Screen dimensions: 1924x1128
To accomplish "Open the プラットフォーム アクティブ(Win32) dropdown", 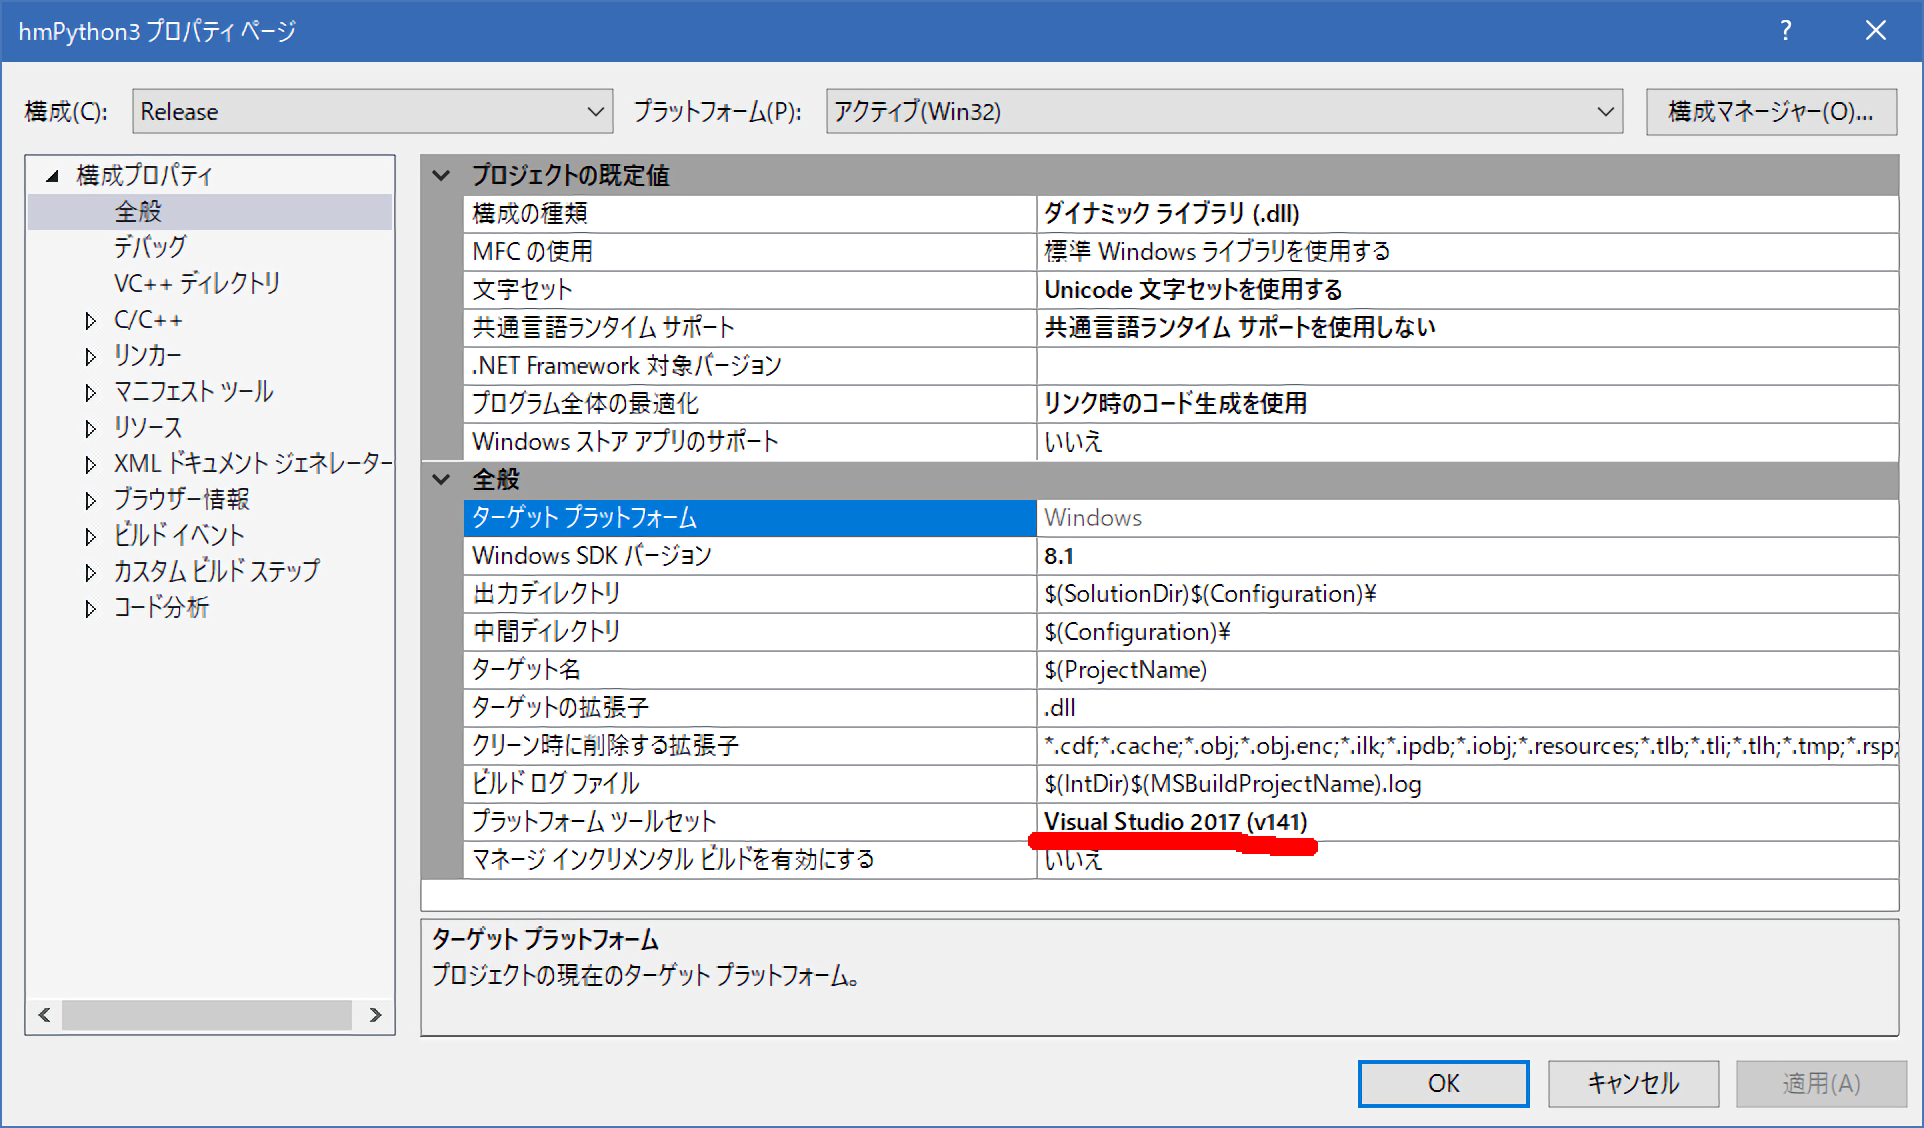I will click(x=1223, y=111).
